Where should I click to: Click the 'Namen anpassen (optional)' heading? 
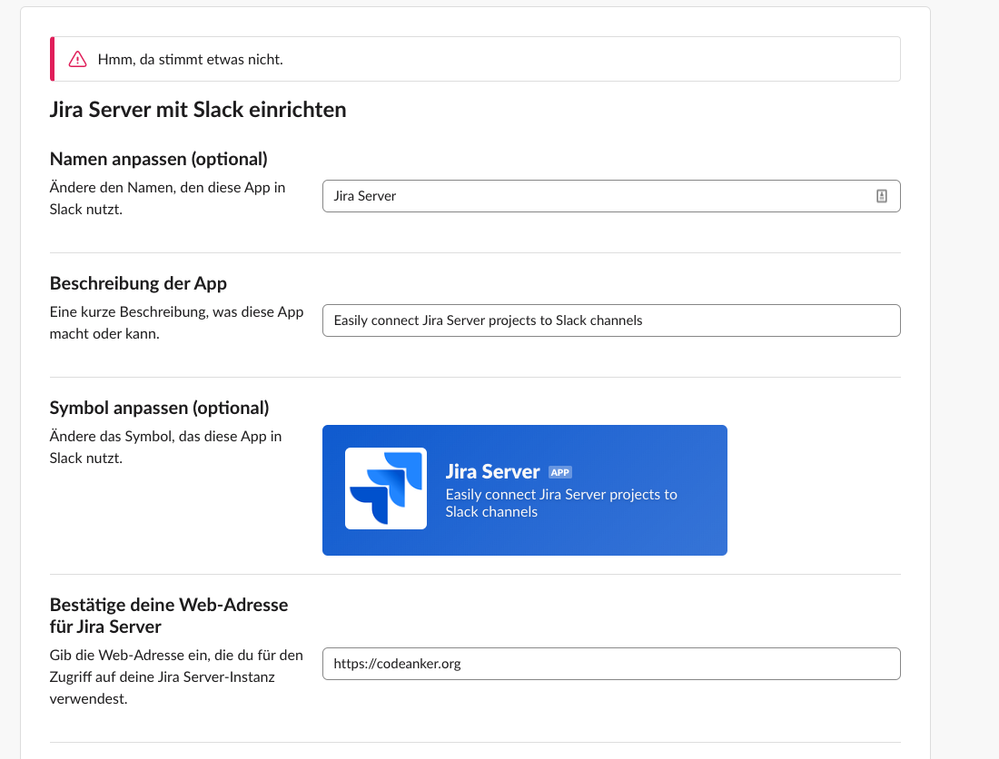159,159
